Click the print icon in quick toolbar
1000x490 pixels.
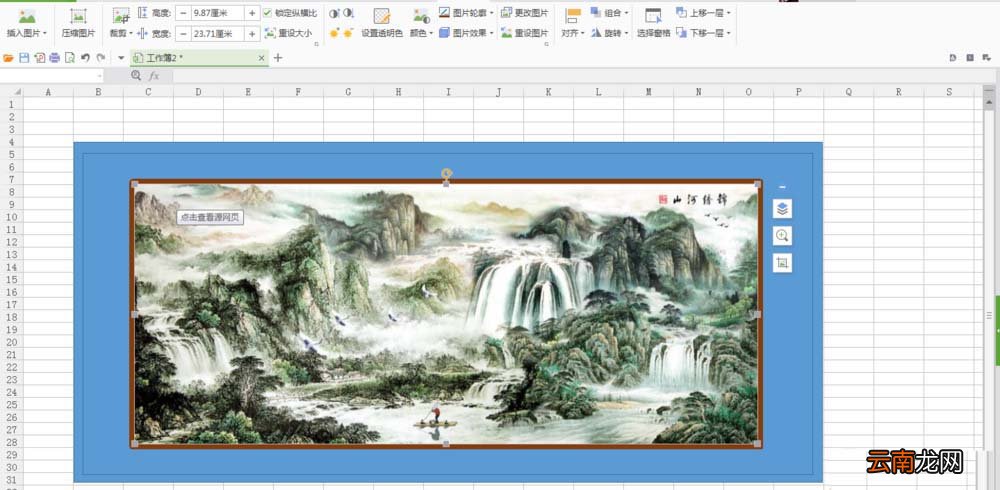coord(55,58)
